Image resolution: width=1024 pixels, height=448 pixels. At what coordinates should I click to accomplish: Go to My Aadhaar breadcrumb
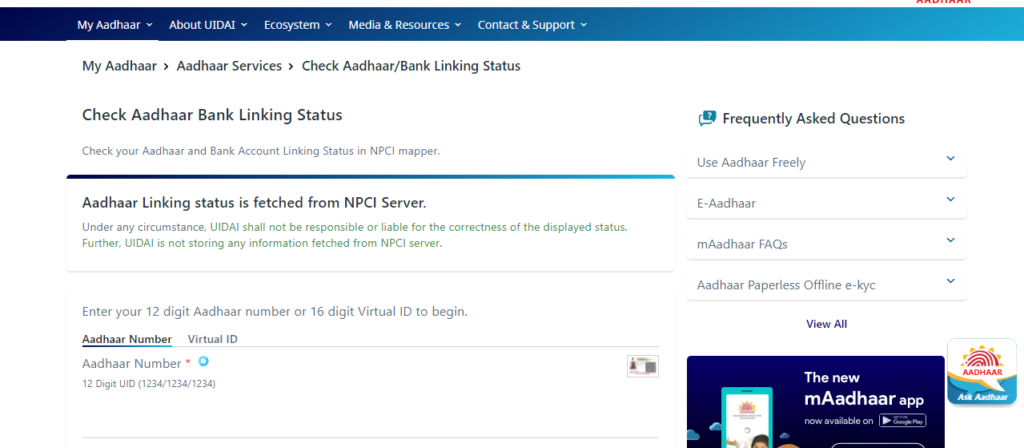(x=120, y=66)
